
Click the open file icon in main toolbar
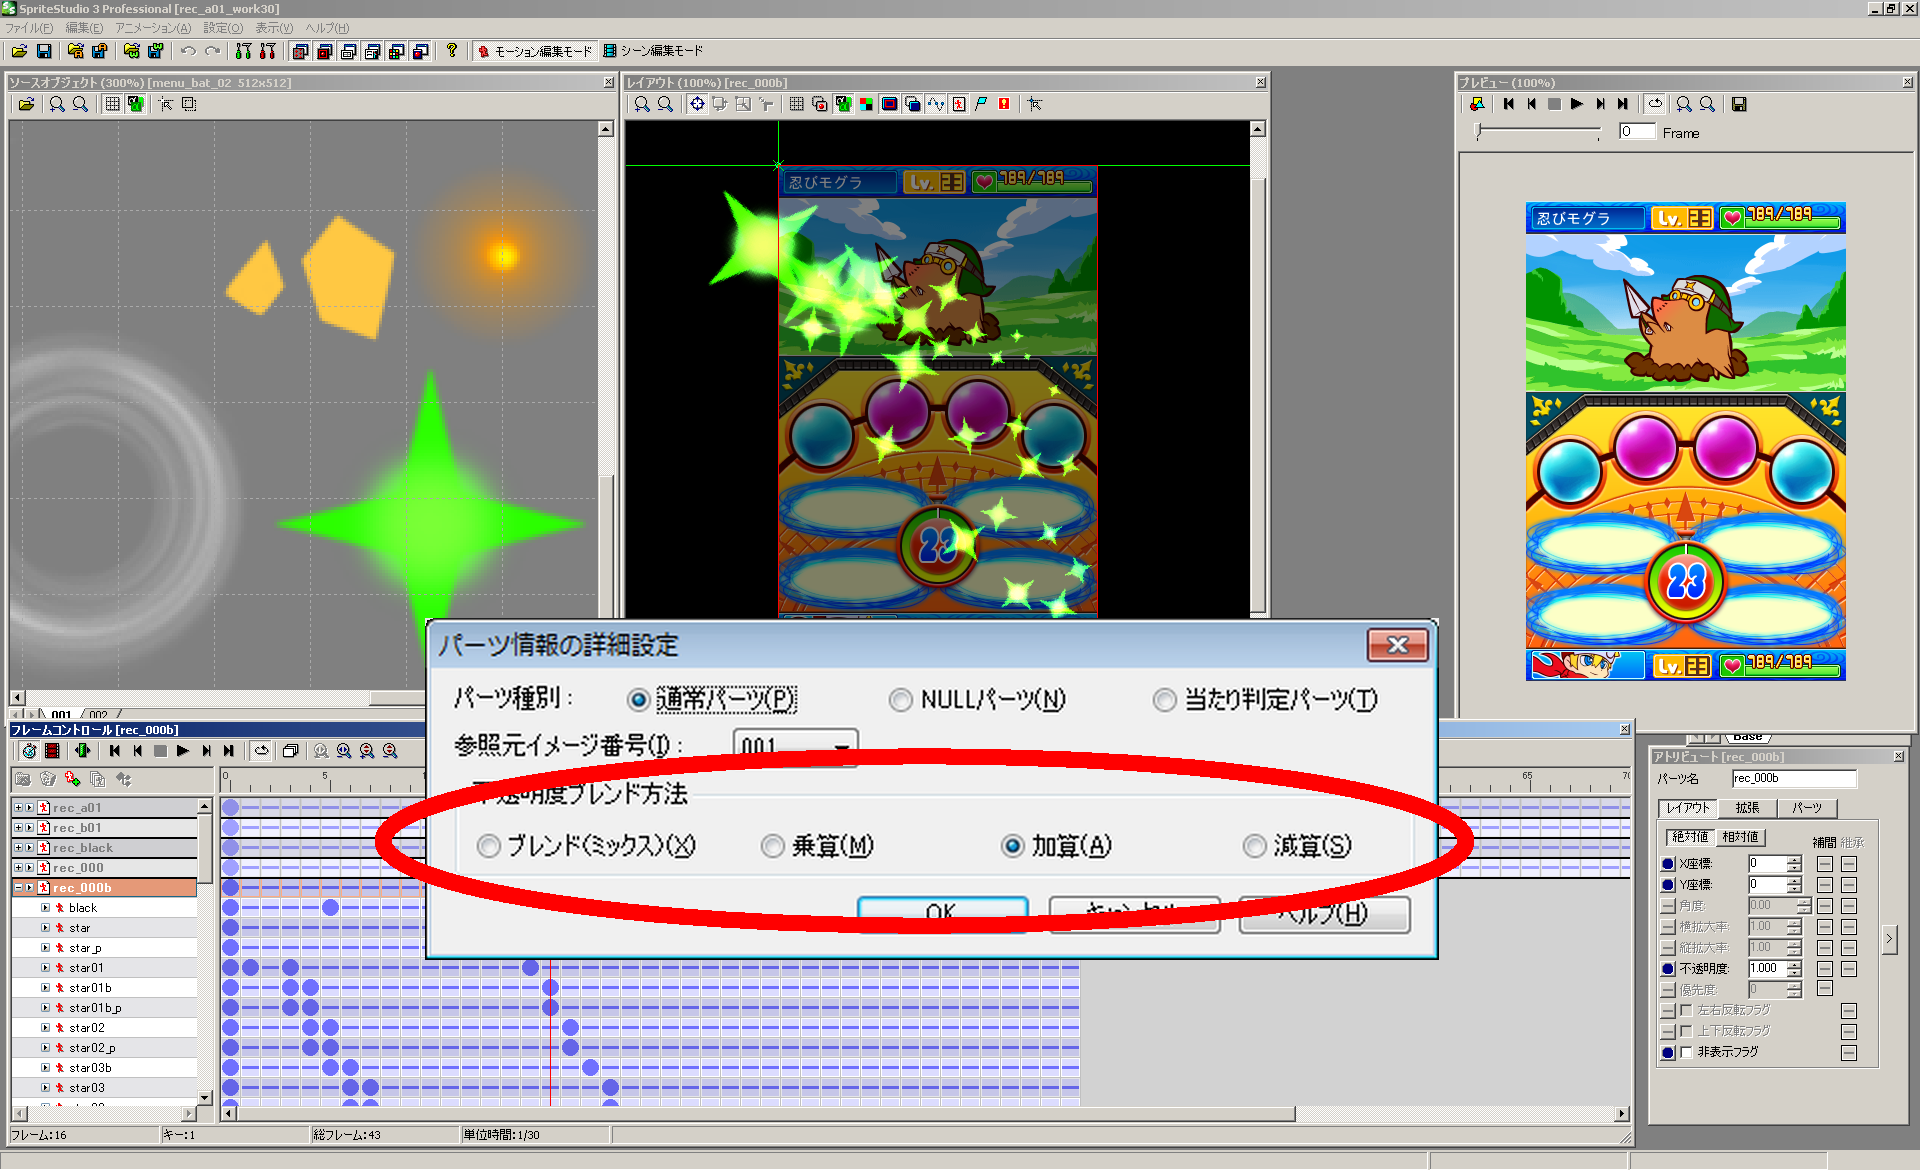(19, 51)
